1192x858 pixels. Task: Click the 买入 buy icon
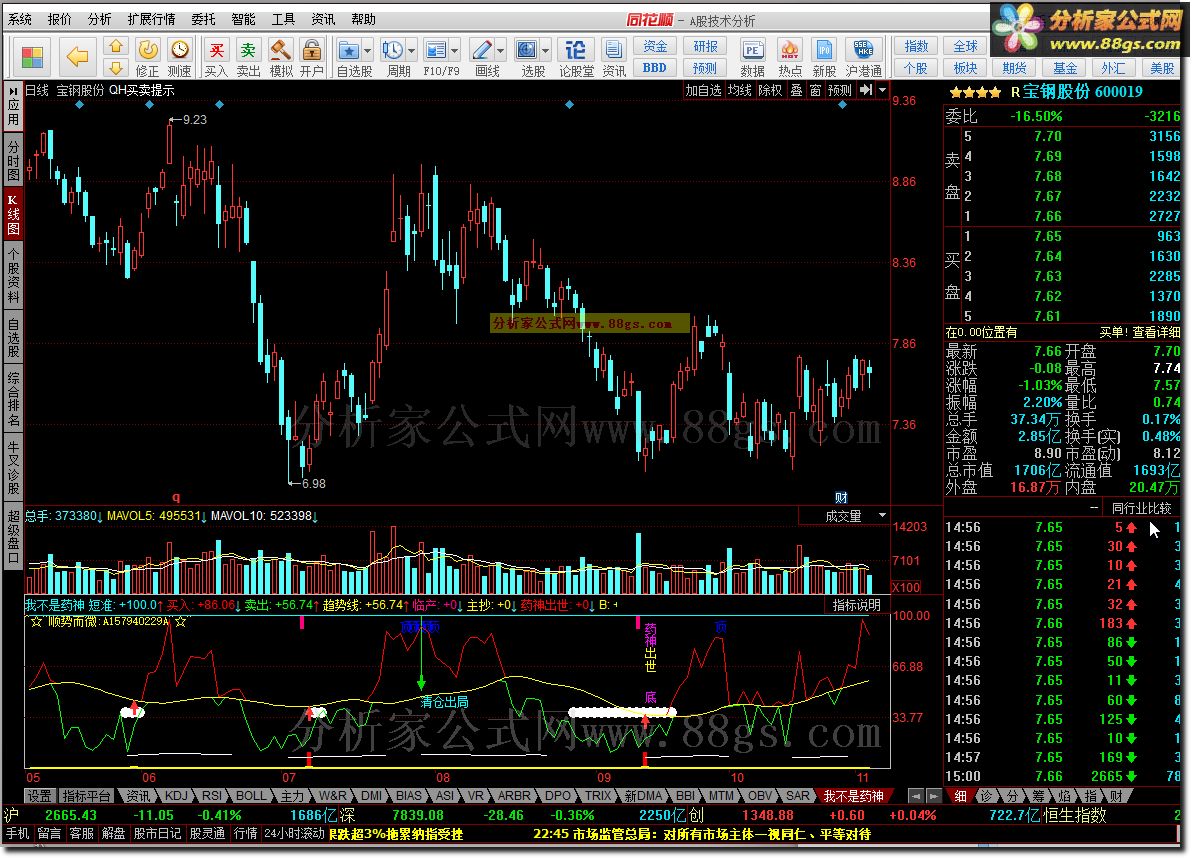coord(217,58)
